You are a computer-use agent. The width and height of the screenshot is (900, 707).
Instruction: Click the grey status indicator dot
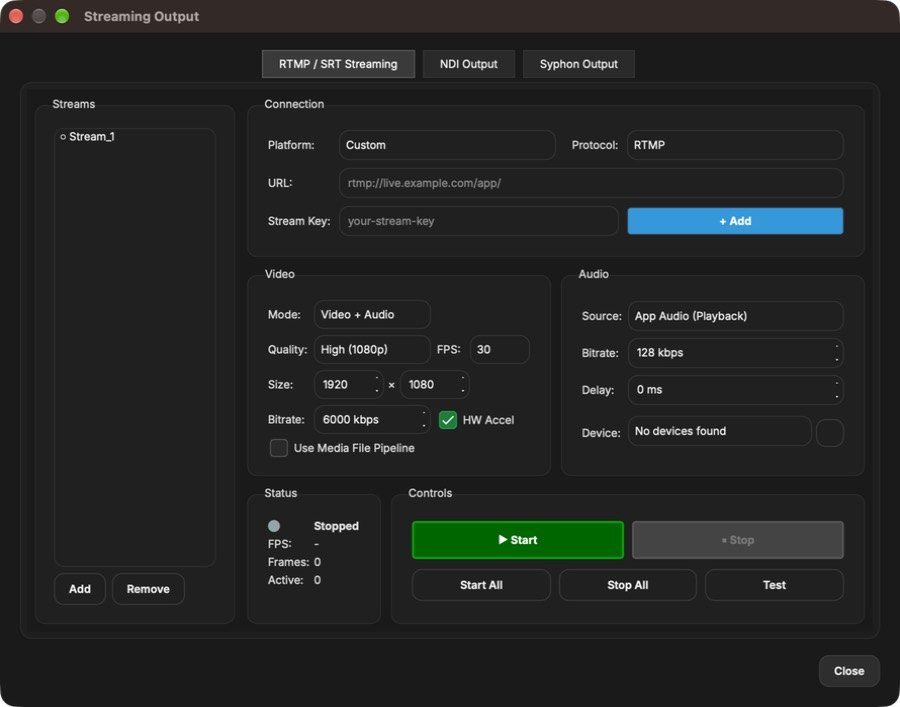(274, 526)
